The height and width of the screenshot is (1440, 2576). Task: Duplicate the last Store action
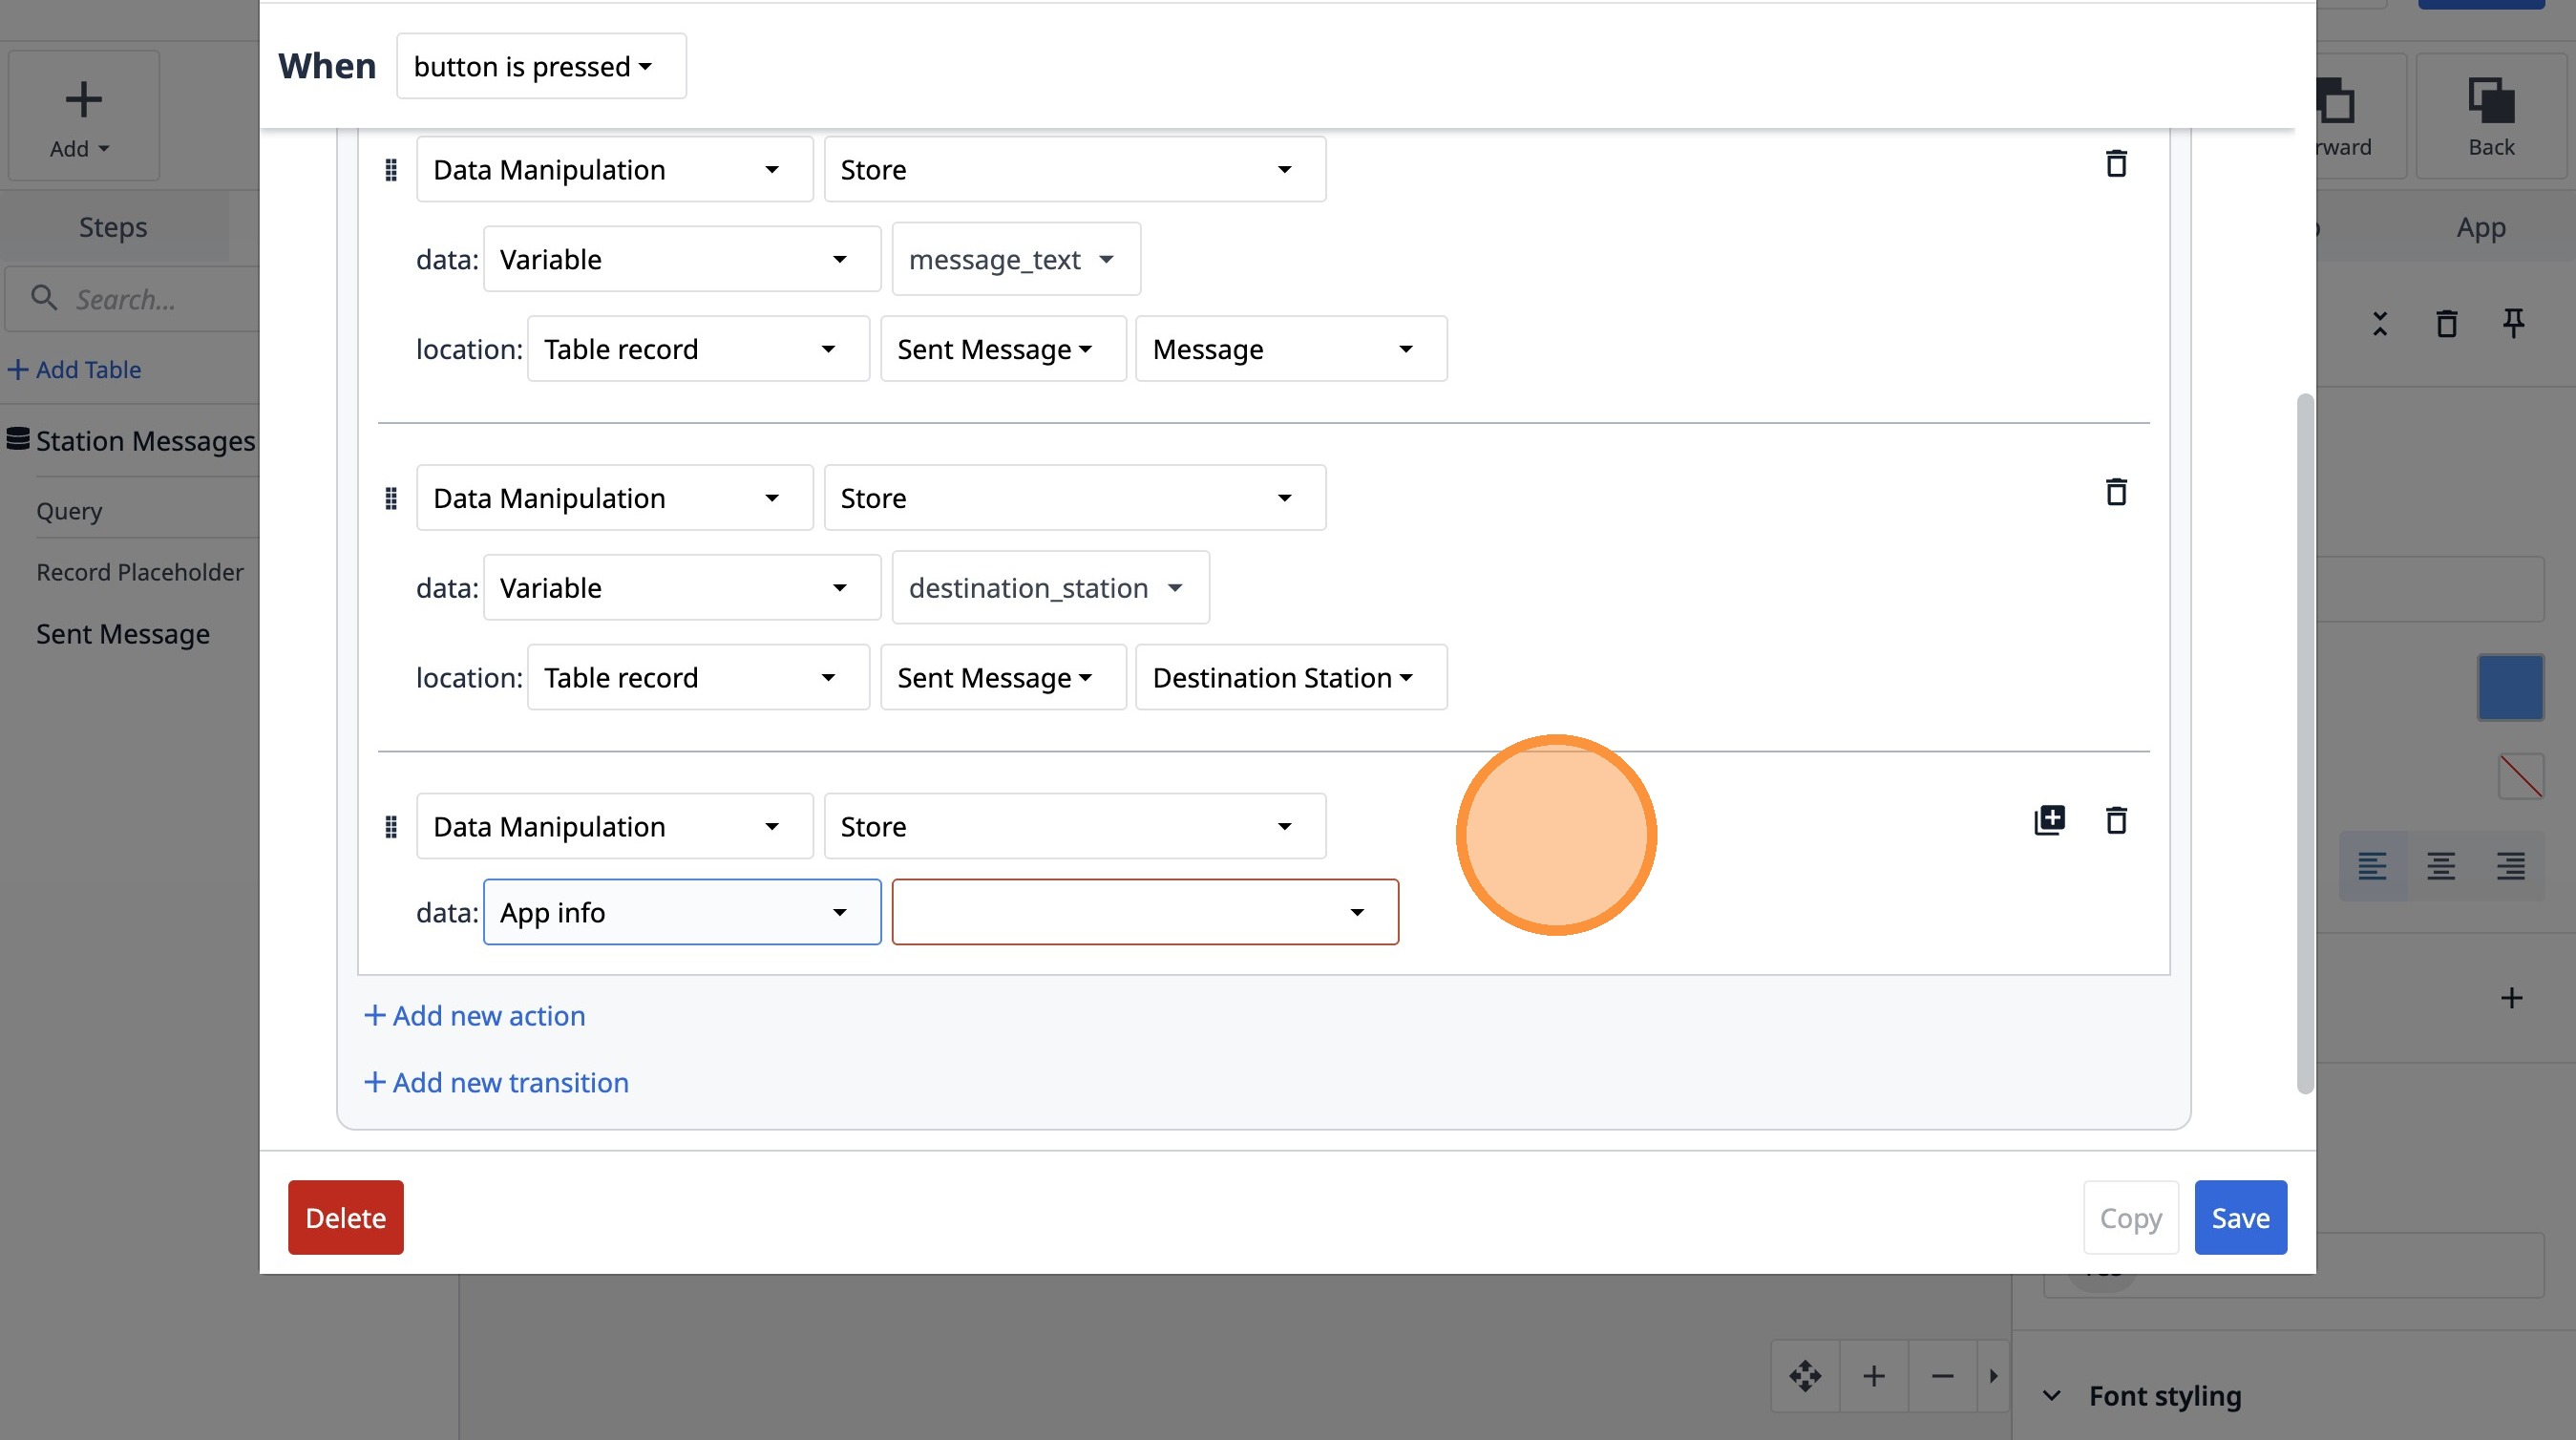[2049, 820]
